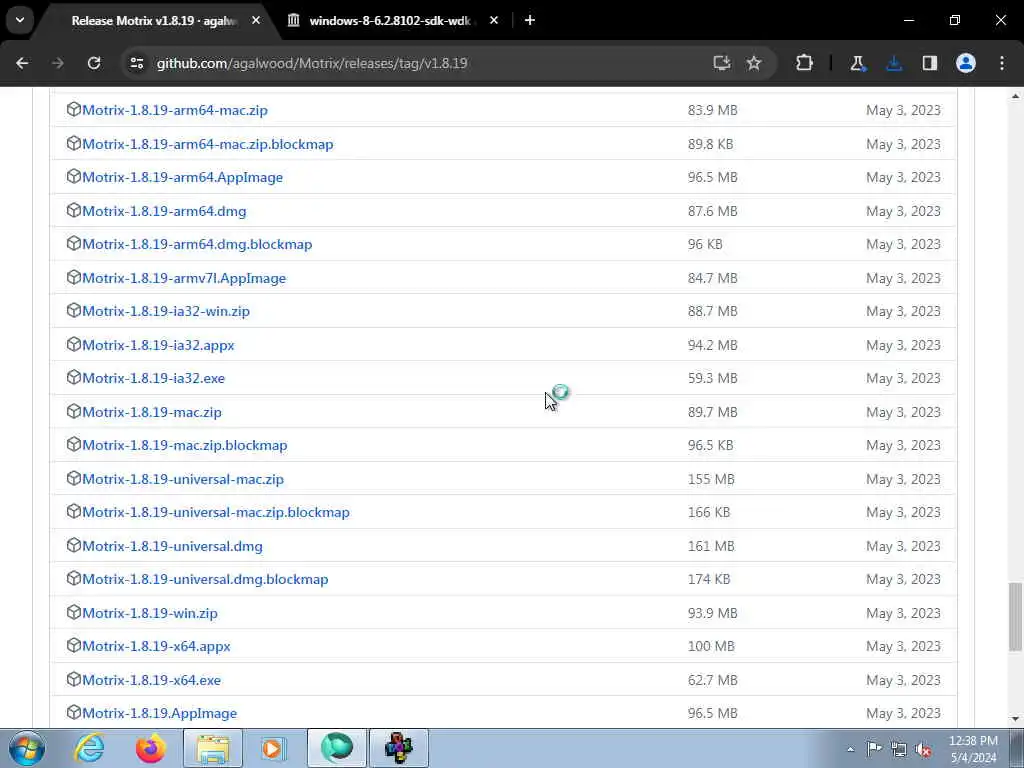Launch Internet Explorer from taskbar

click(89, 748)
